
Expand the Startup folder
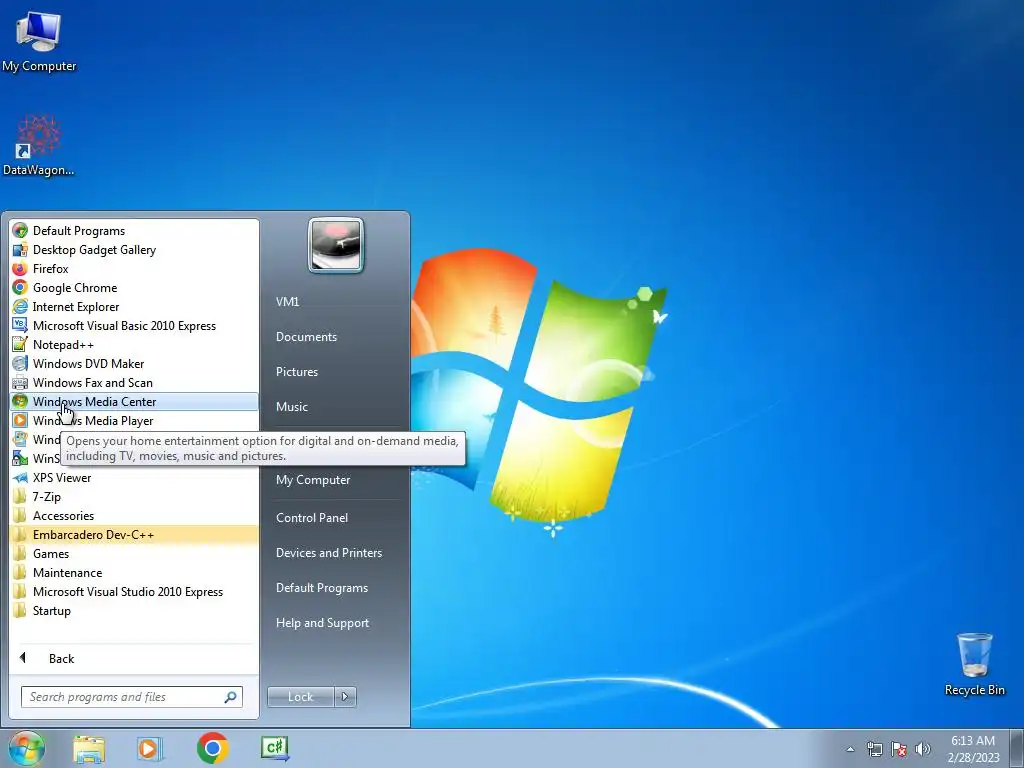click(135, 610)
